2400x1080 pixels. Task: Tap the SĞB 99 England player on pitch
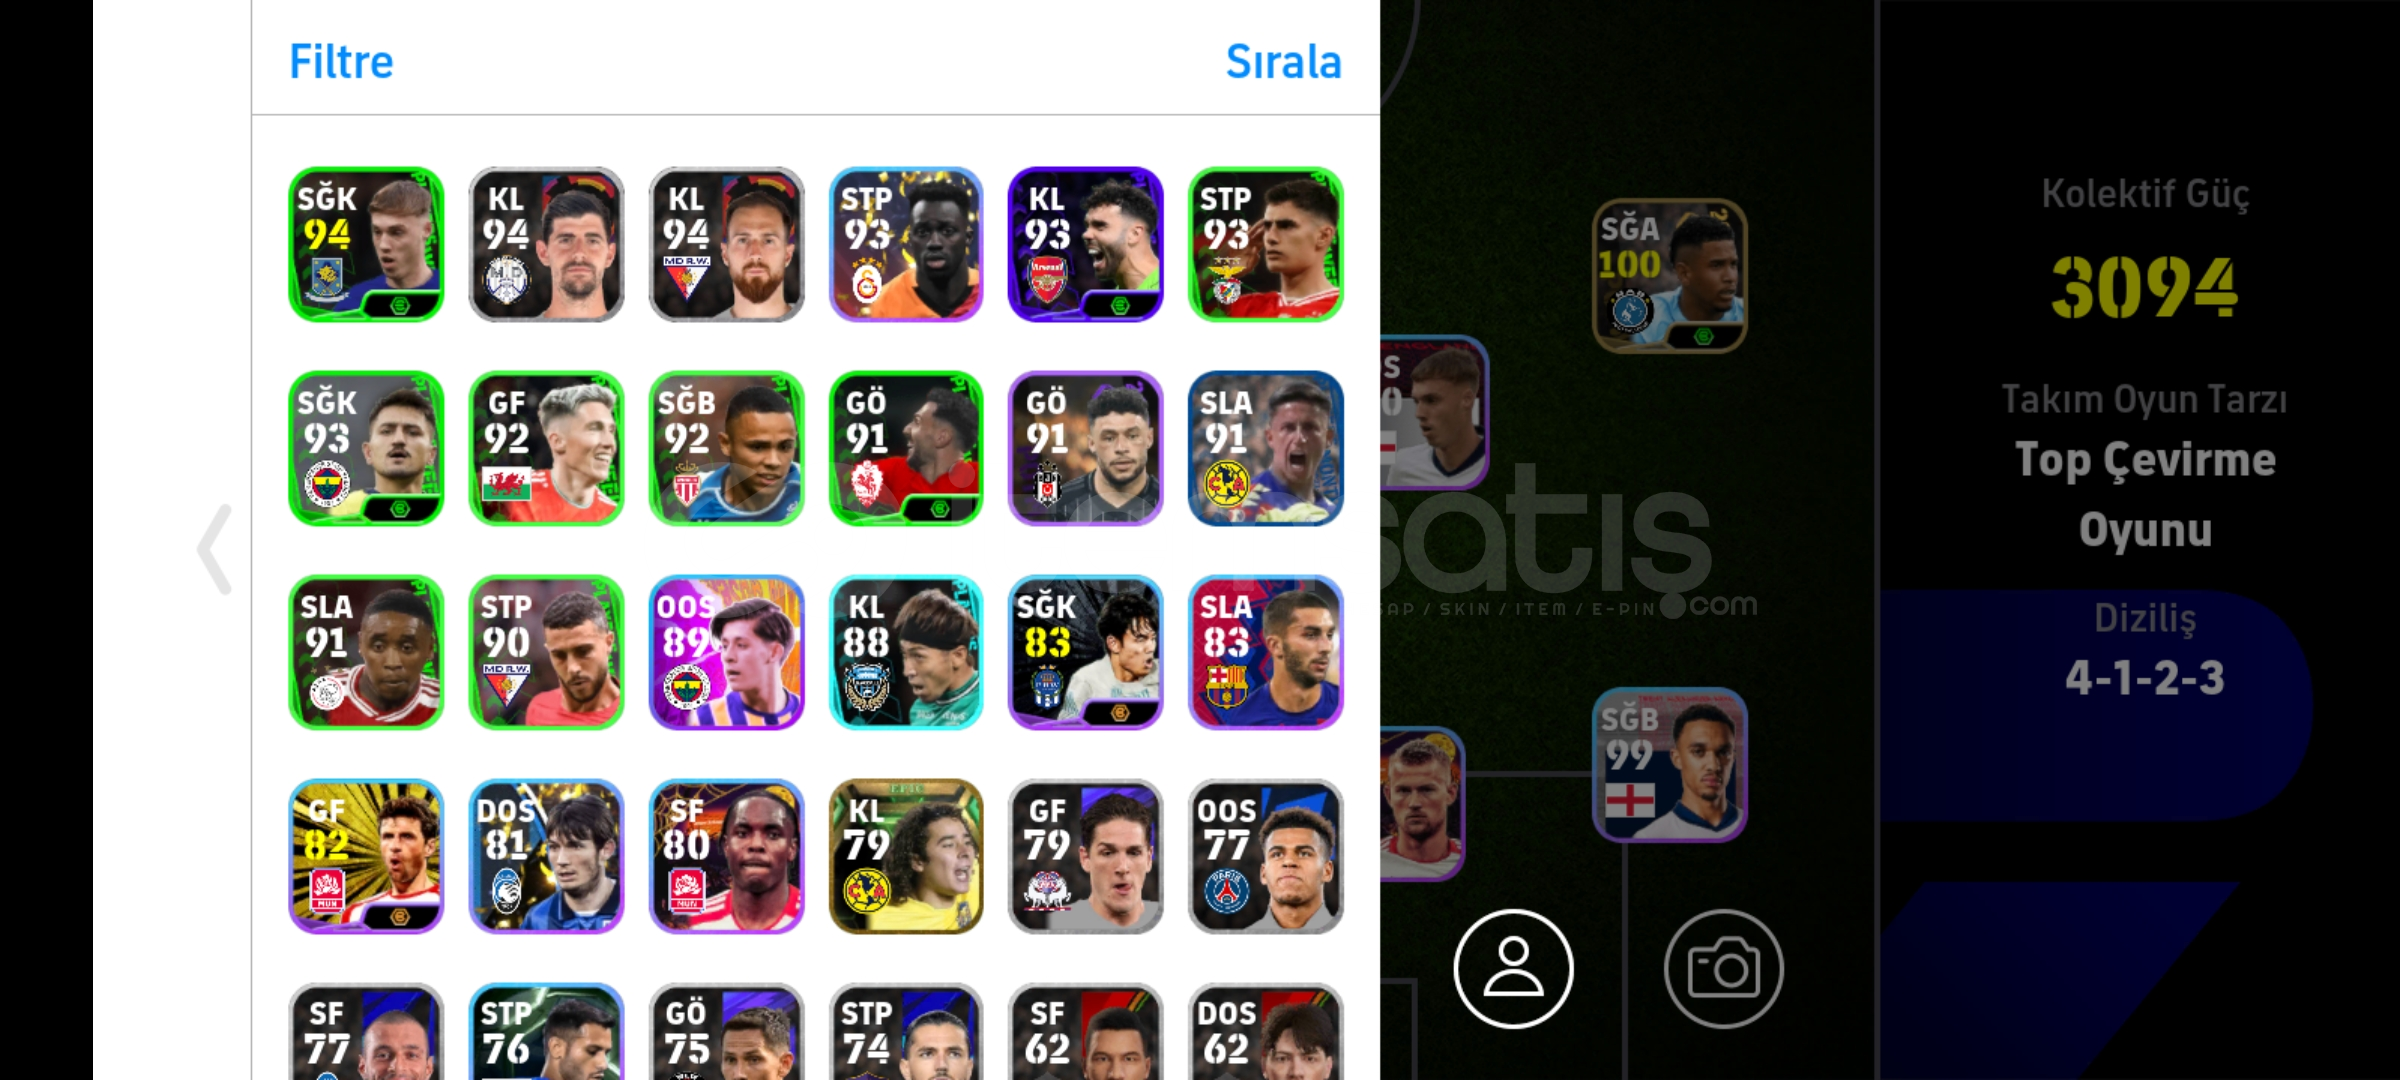click(x=1670, y=765)
